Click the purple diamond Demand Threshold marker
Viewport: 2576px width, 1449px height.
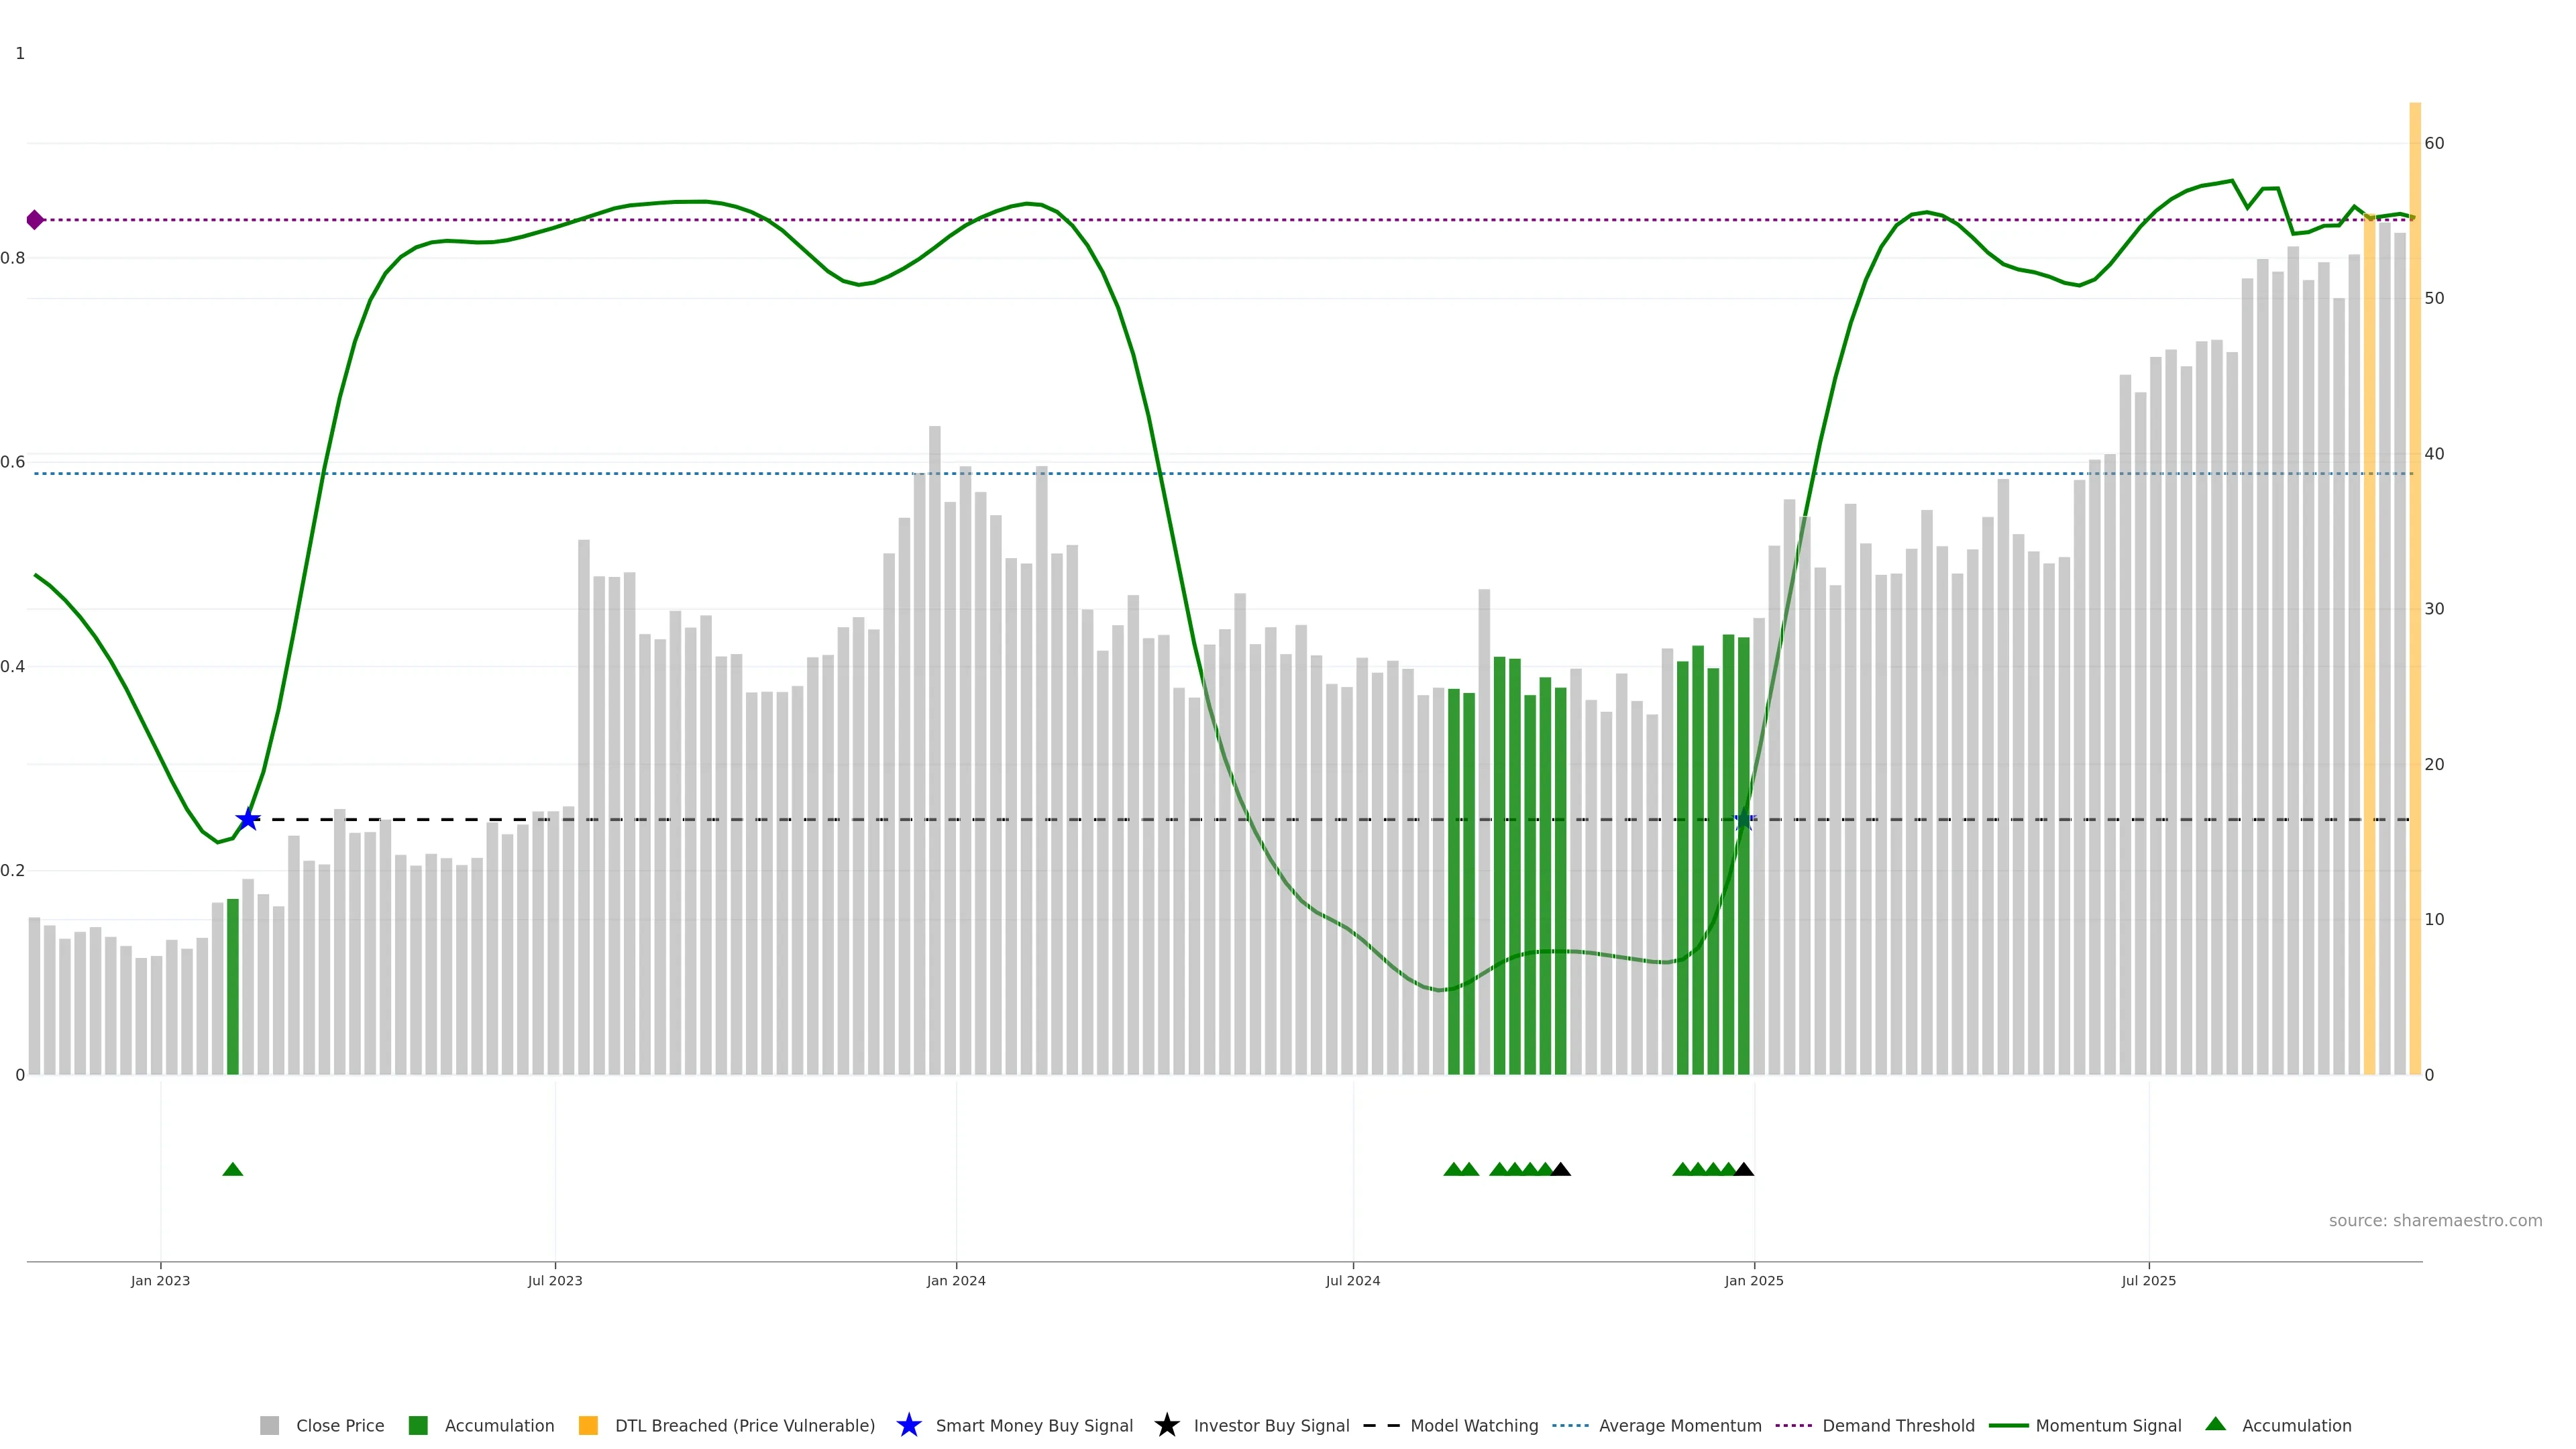[35, 220]
